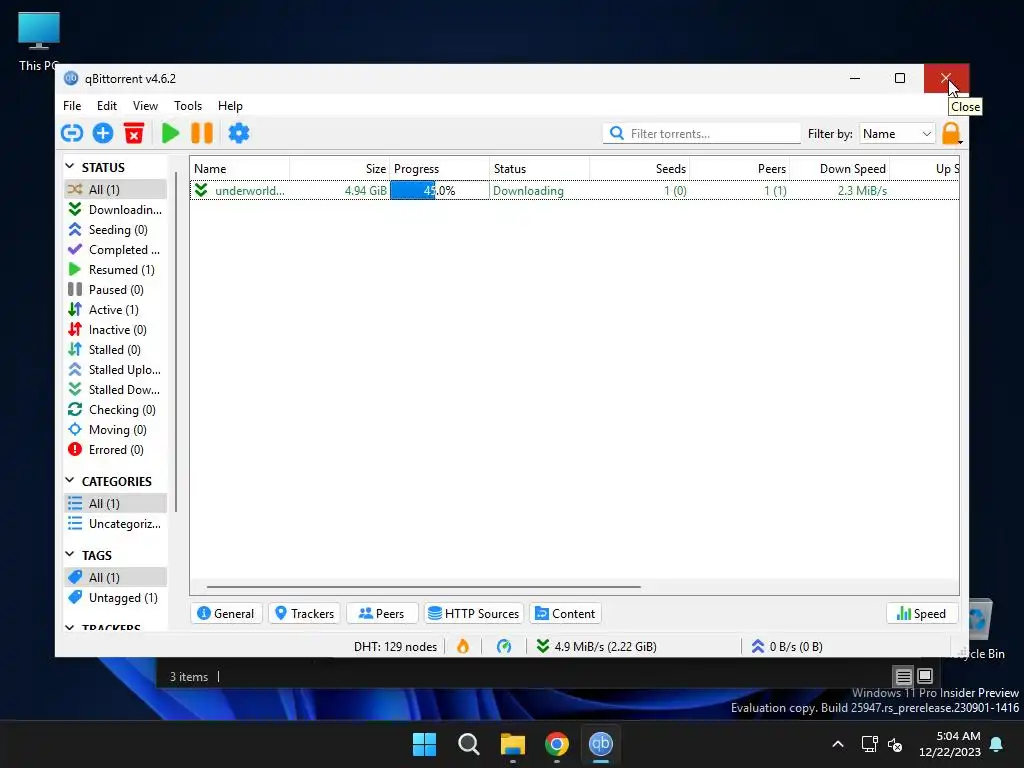Select the Uncategorized category filter

coord(116,524)
